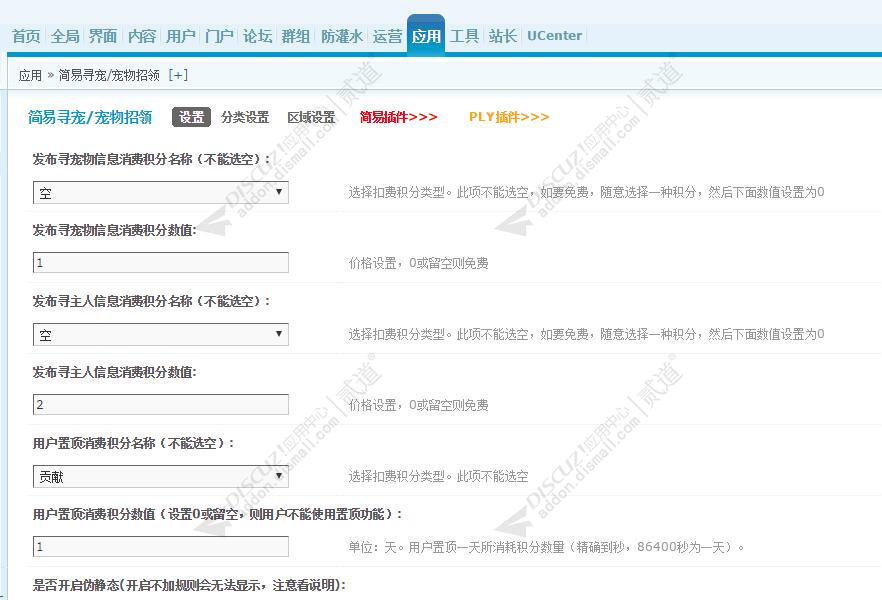Follow the orange PLY插件>>> link
Viewport: 882px width, 600px height.
509,117
